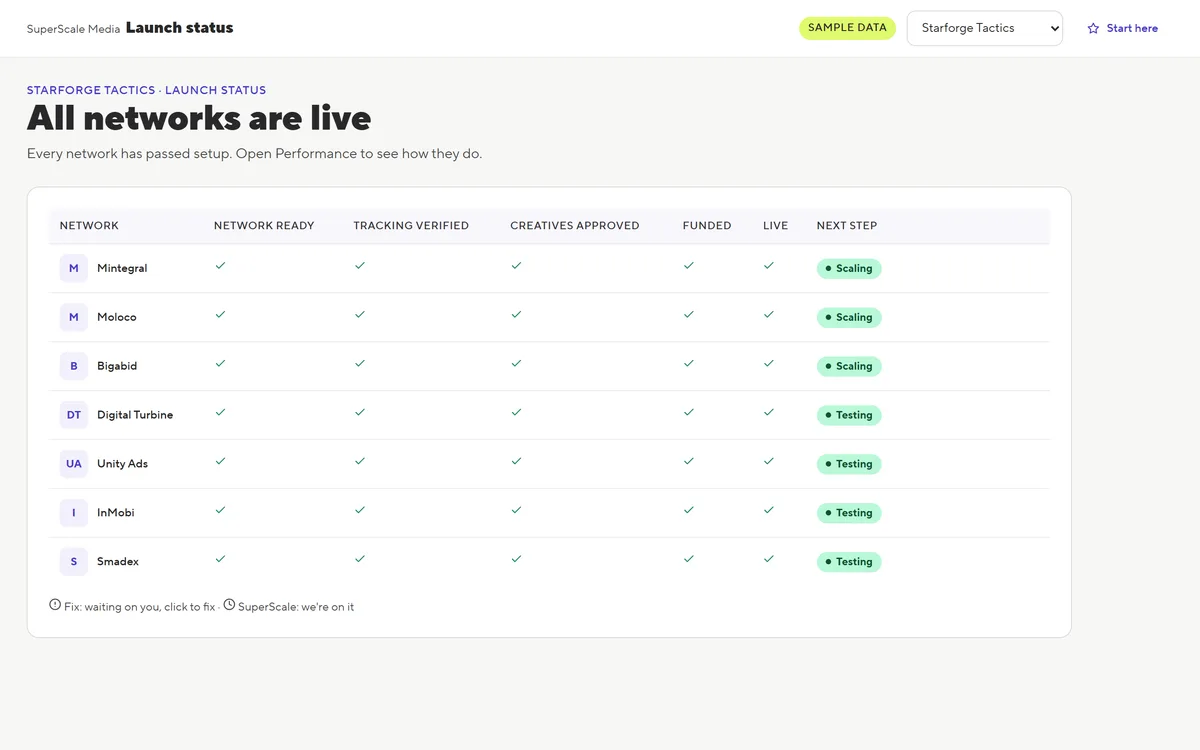Viewport: 1200px width, 750px height.
Task: Click InMobi's Testing status pill
Action: coord(849,513)
